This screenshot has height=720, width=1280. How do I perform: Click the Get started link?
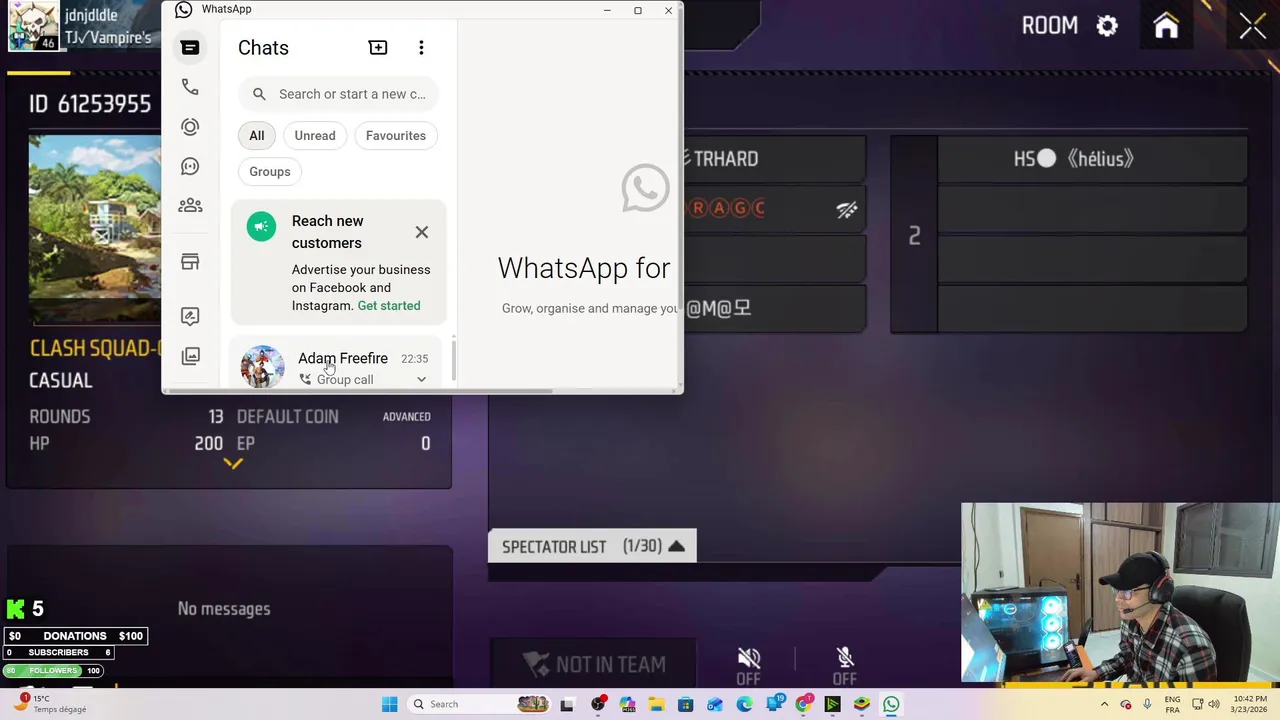[389, 306]
